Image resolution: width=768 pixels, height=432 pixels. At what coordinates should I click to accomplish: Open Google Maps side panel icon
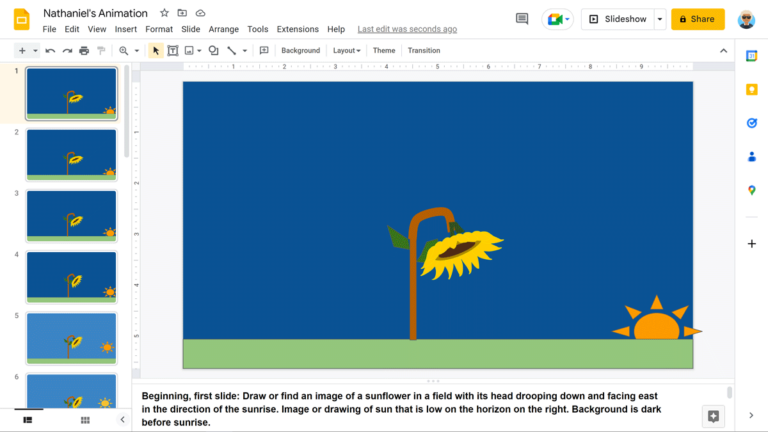tap(752, 190)
